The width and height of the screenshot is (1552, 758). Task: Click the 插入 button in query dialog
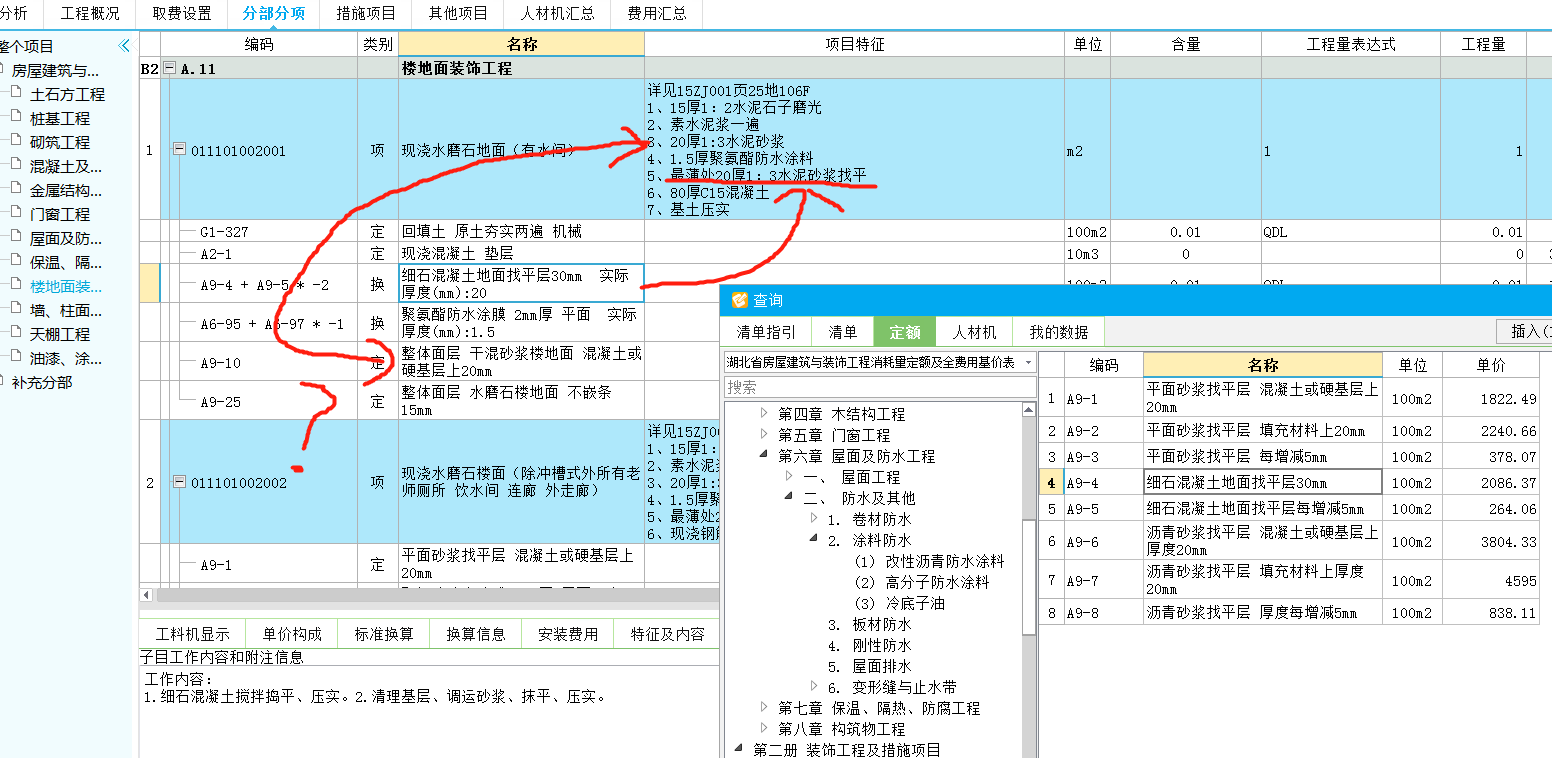point(1524,332)
